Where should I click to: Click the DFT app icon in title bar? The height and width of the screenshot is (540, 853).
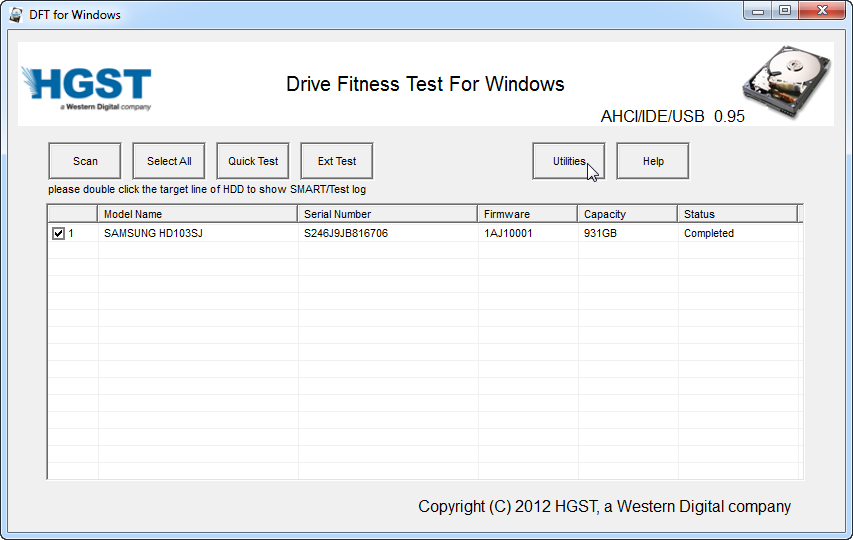tap(16, 15)
